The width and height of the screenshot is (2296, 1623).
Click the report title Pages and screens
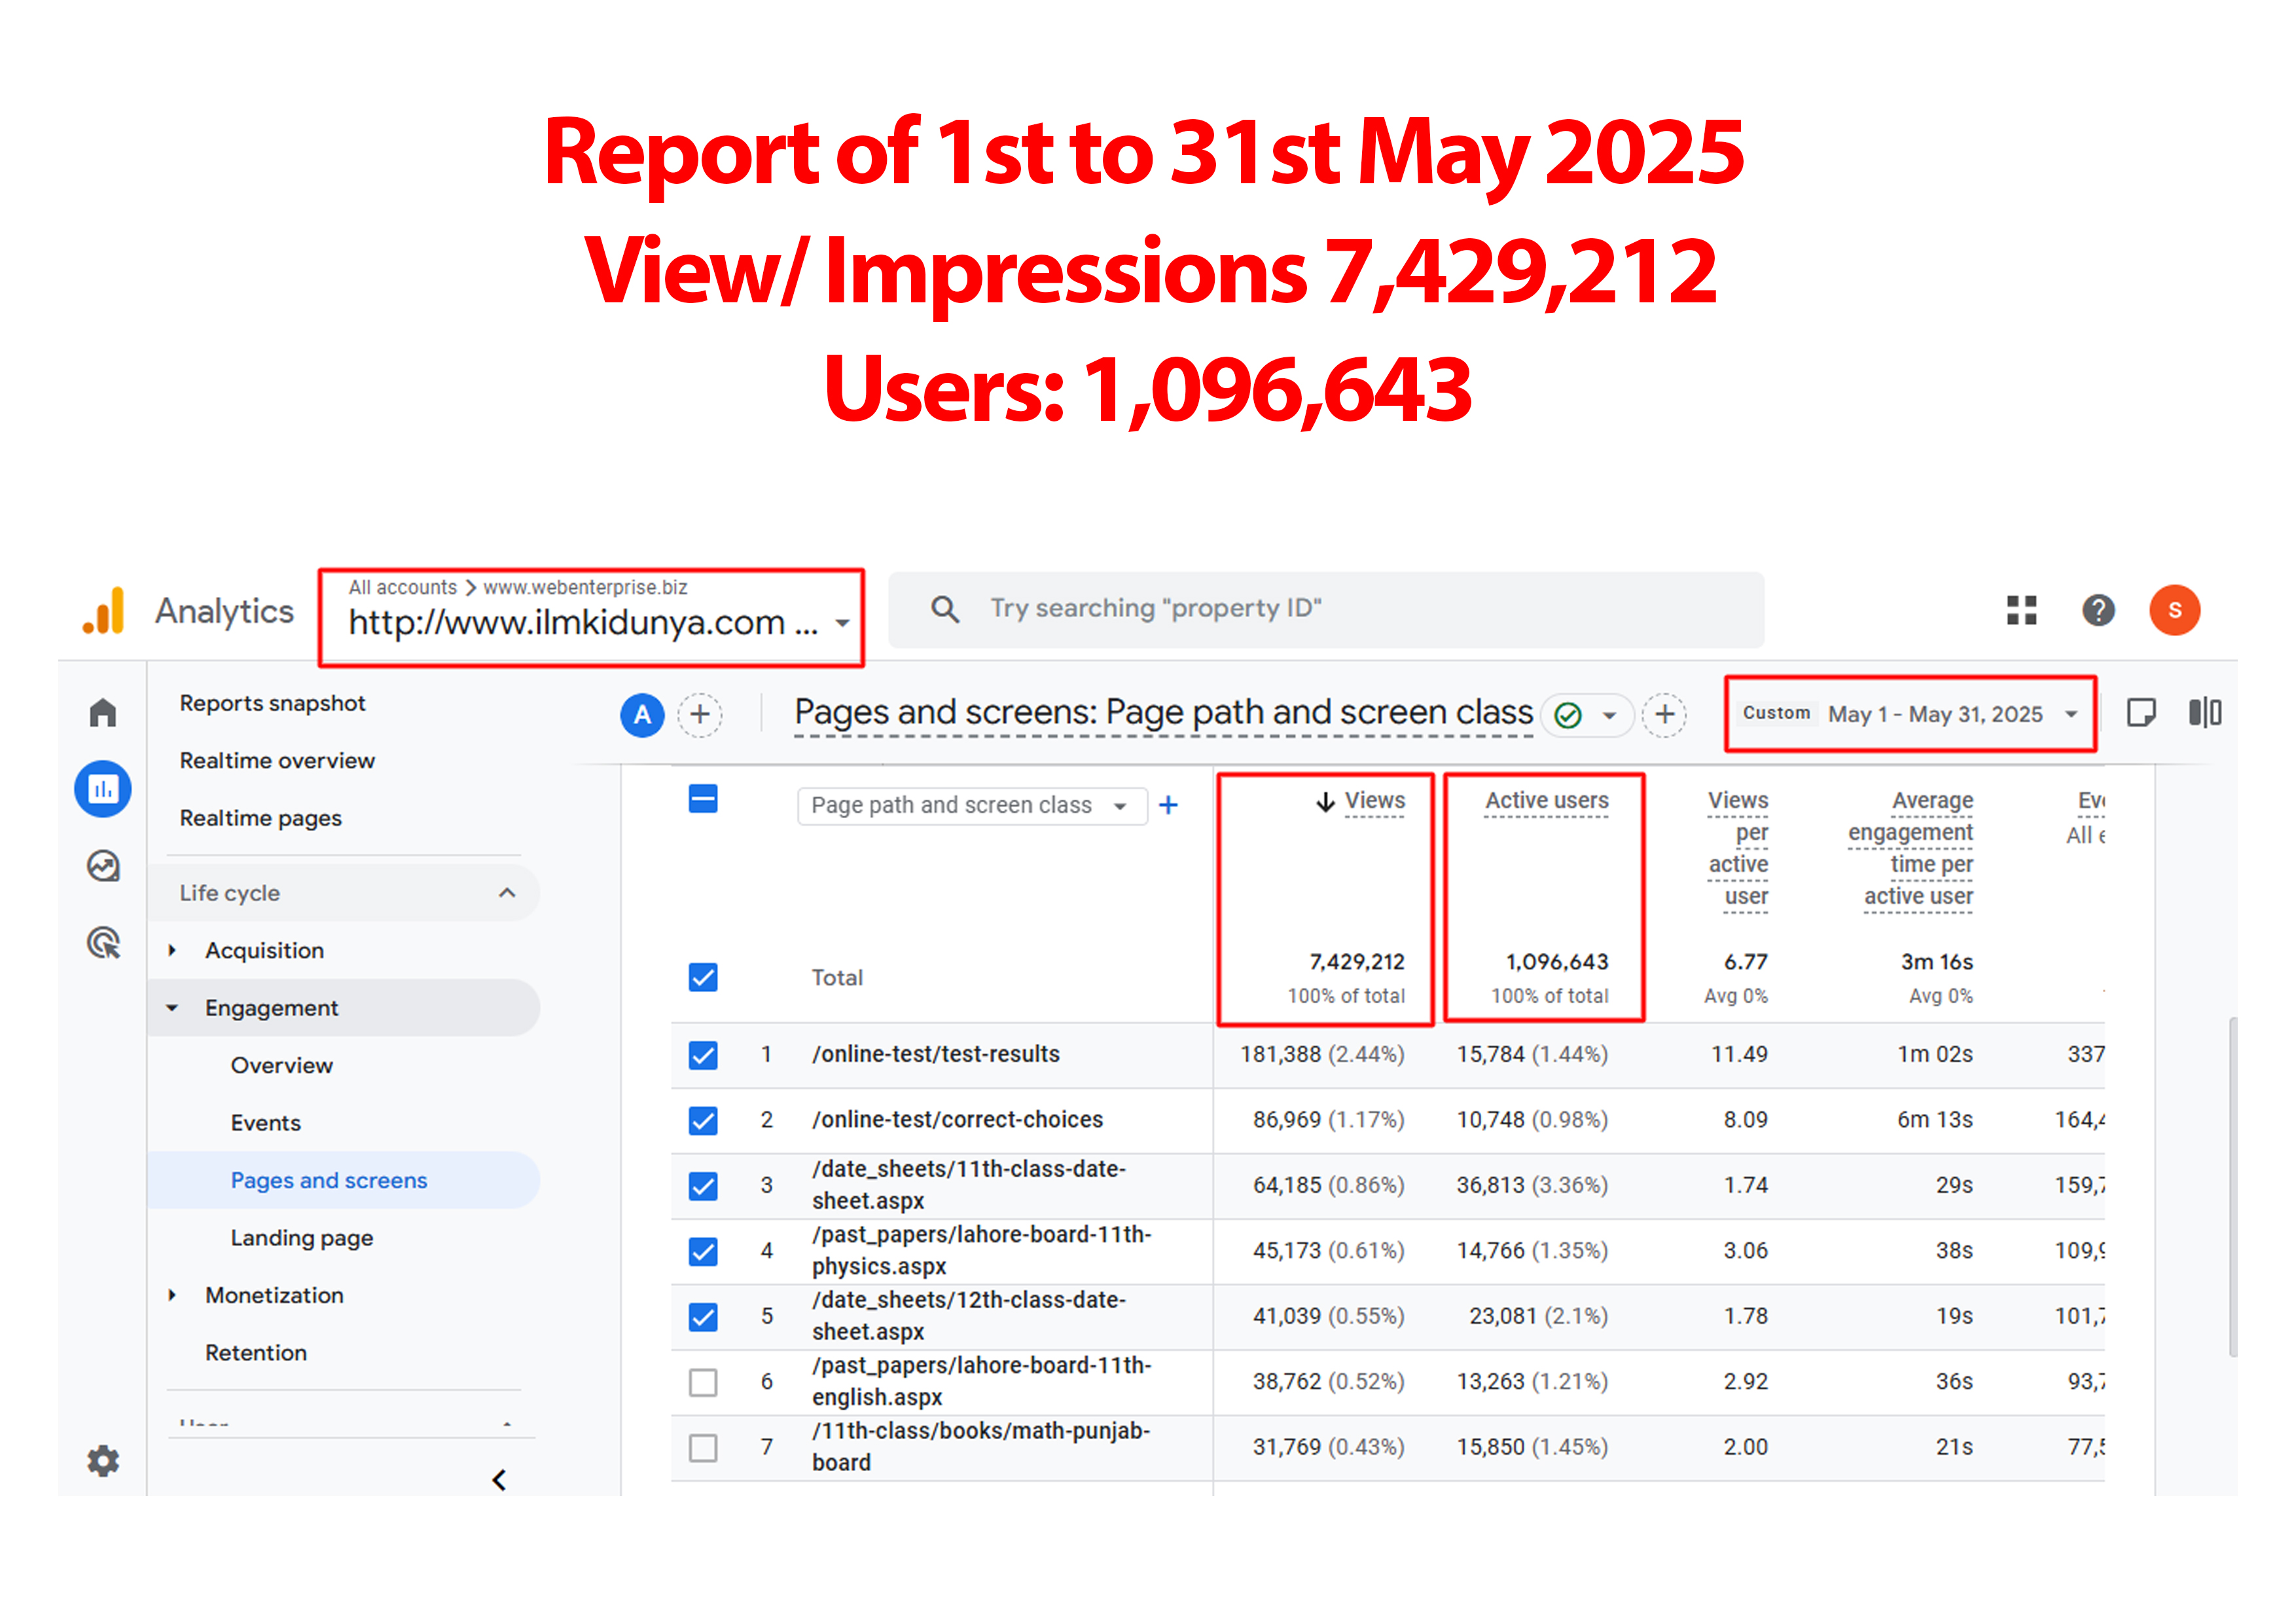tap(1163, 712)
